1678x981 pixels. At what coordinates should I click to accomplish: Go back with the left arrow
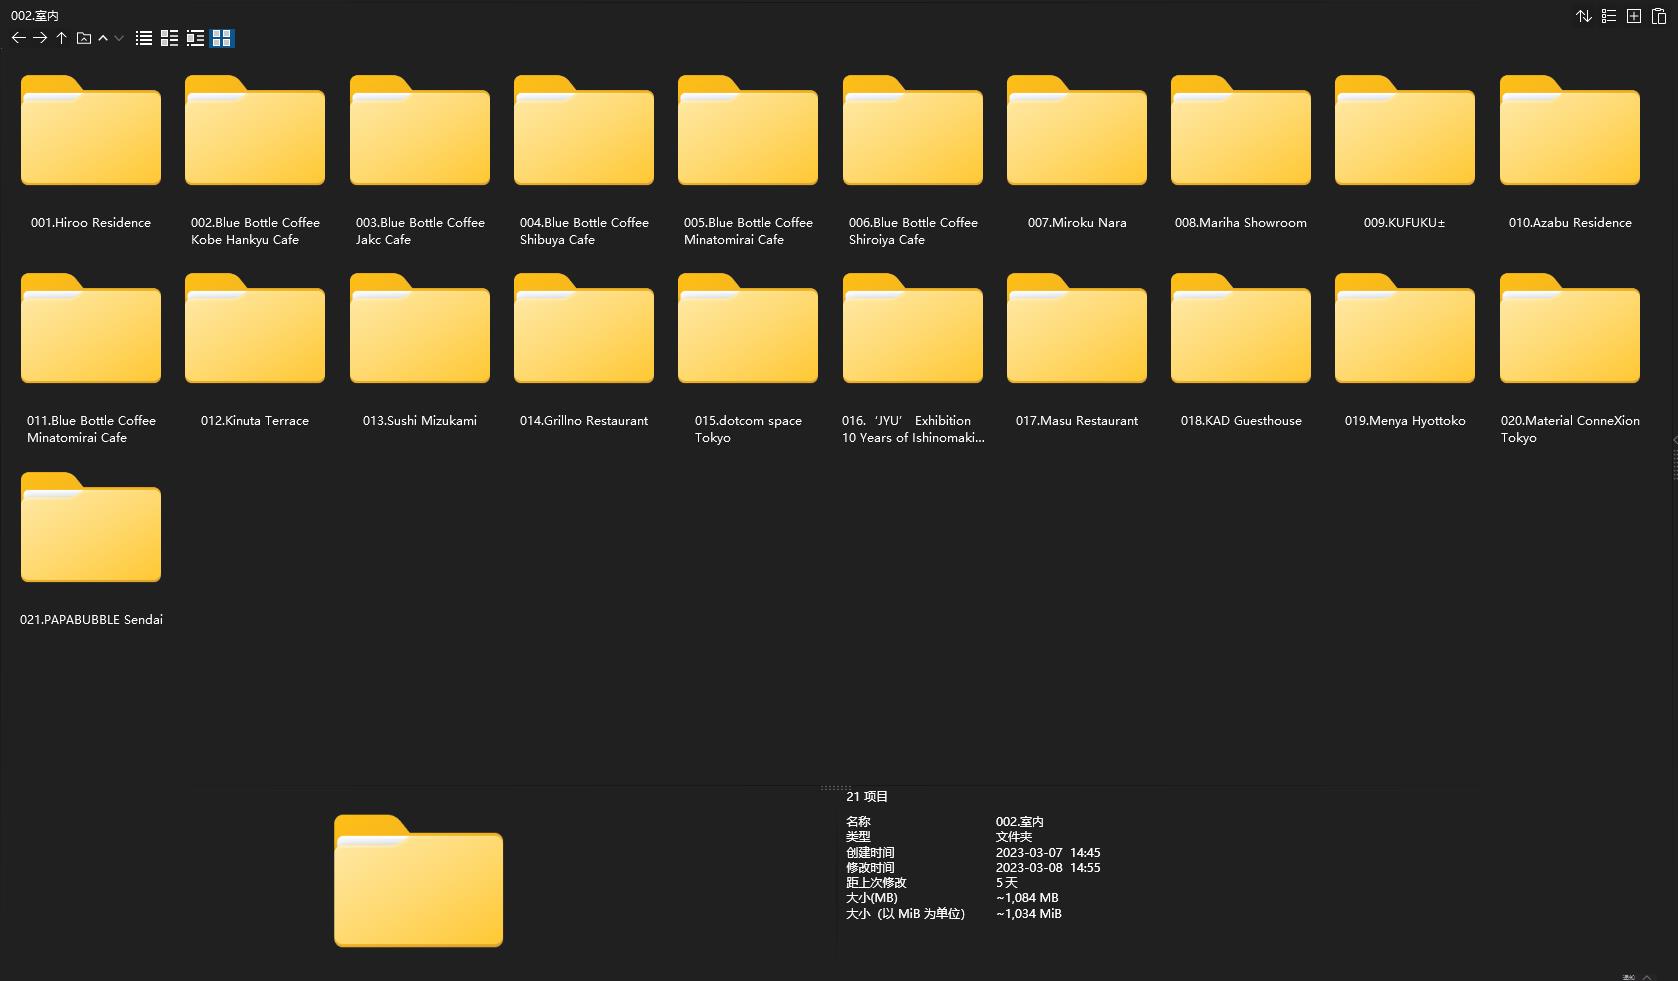pos(18,38)
